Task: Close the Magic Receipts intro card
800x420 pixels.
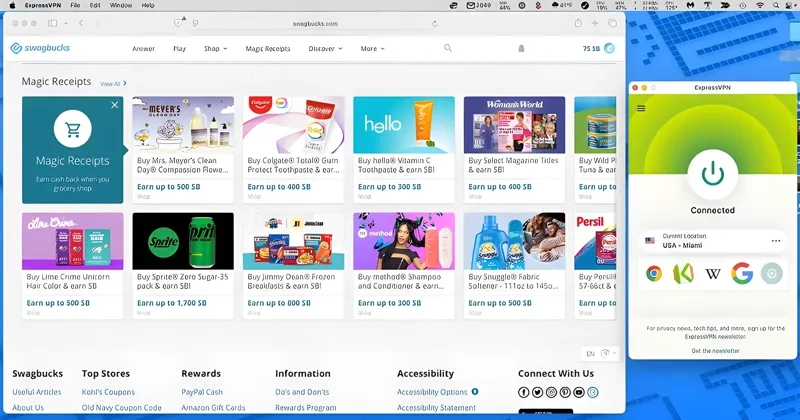Action: coord(114,105)
